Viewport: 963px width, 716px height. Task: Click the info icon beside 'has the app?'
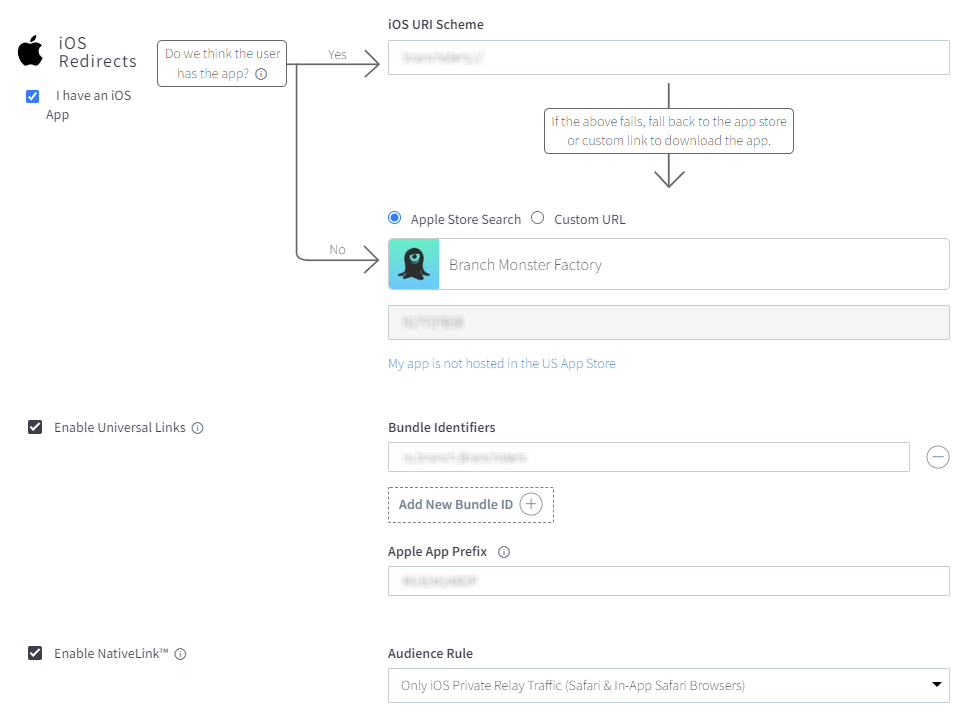coord(261,74)
